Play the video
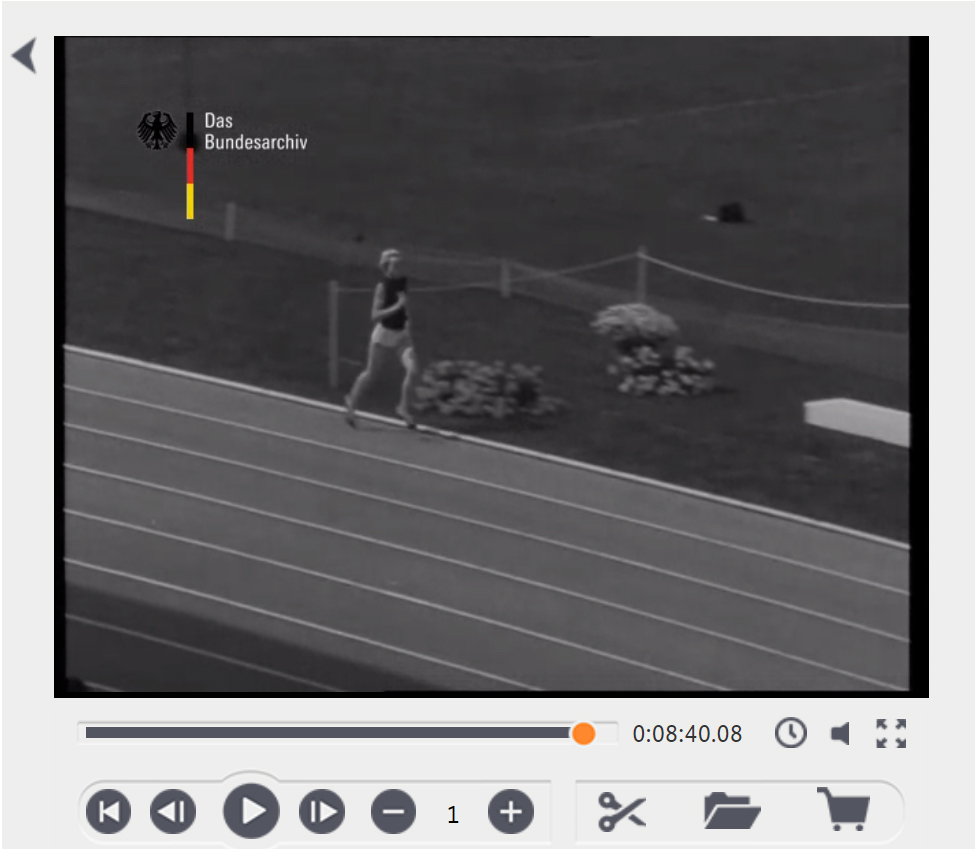This screenshot has width=975, height=849. click(x=251, y=811)
